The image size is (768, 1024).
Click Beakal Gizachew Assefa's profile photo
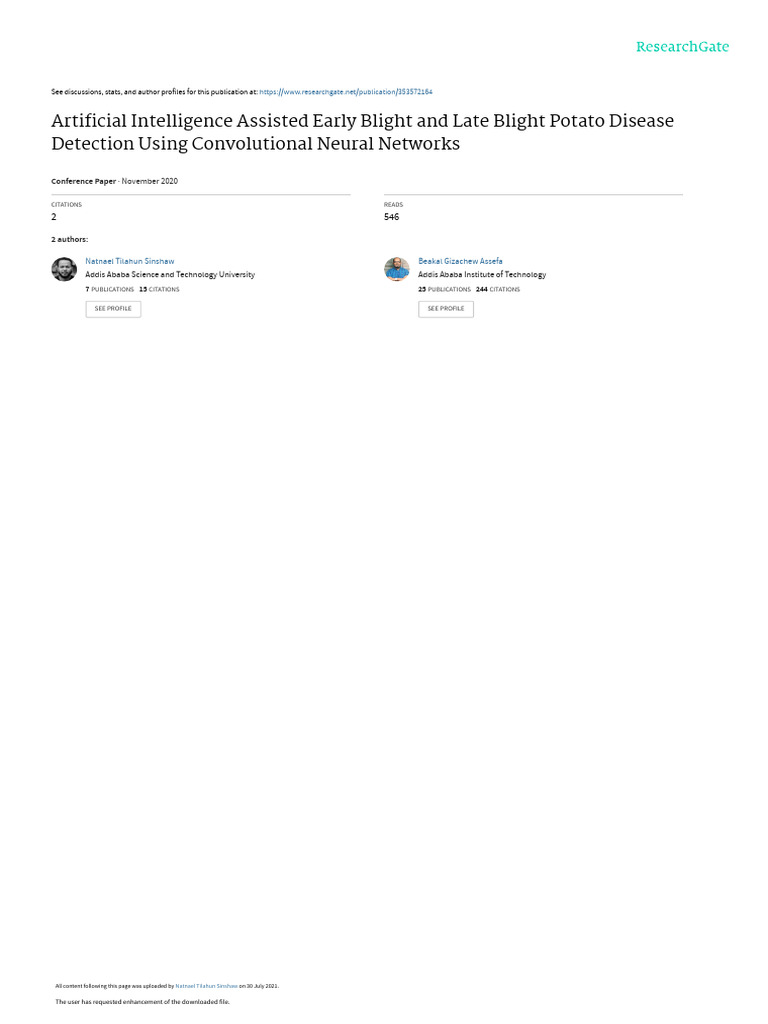[x=397, y=269]
